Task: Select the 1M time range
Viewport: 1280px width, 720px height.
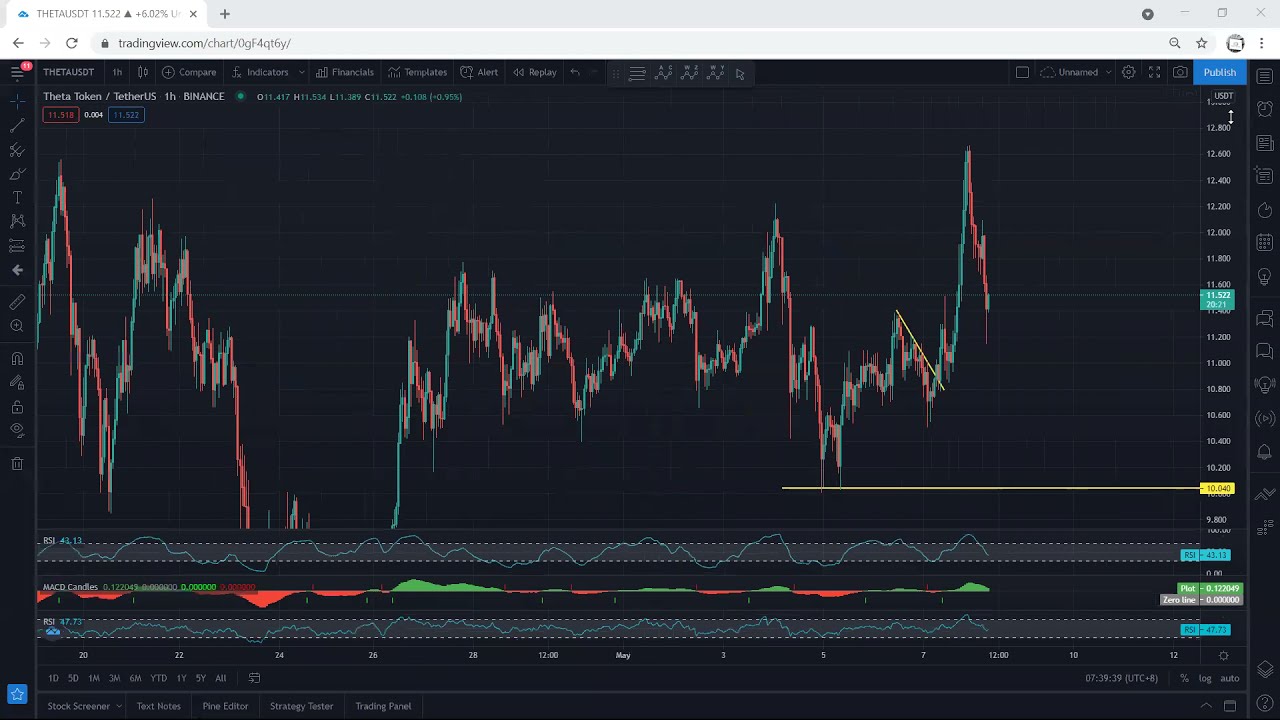Action: pos(94,678)
